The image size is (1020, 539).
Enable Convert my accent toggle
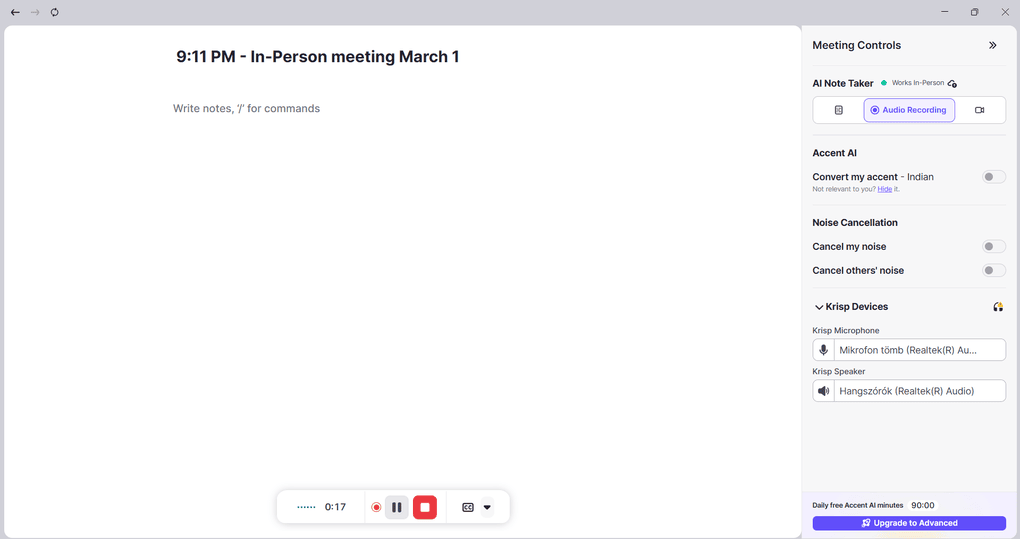(993, 177)
